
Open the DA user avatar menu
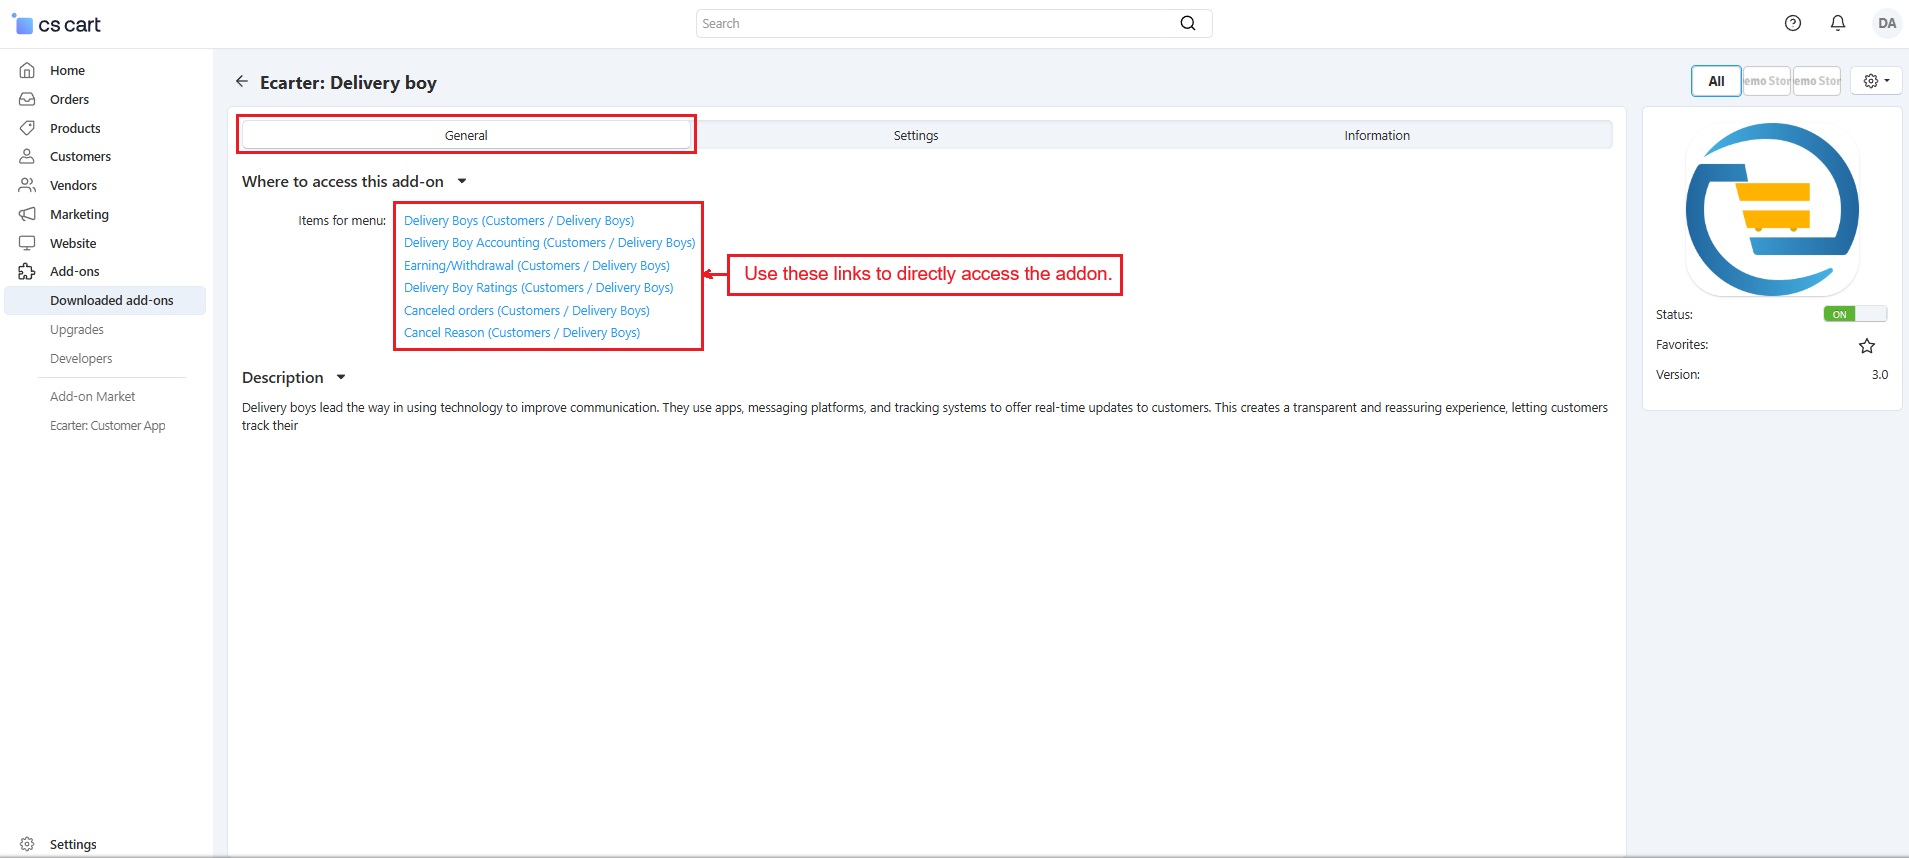click(1887, 23)
